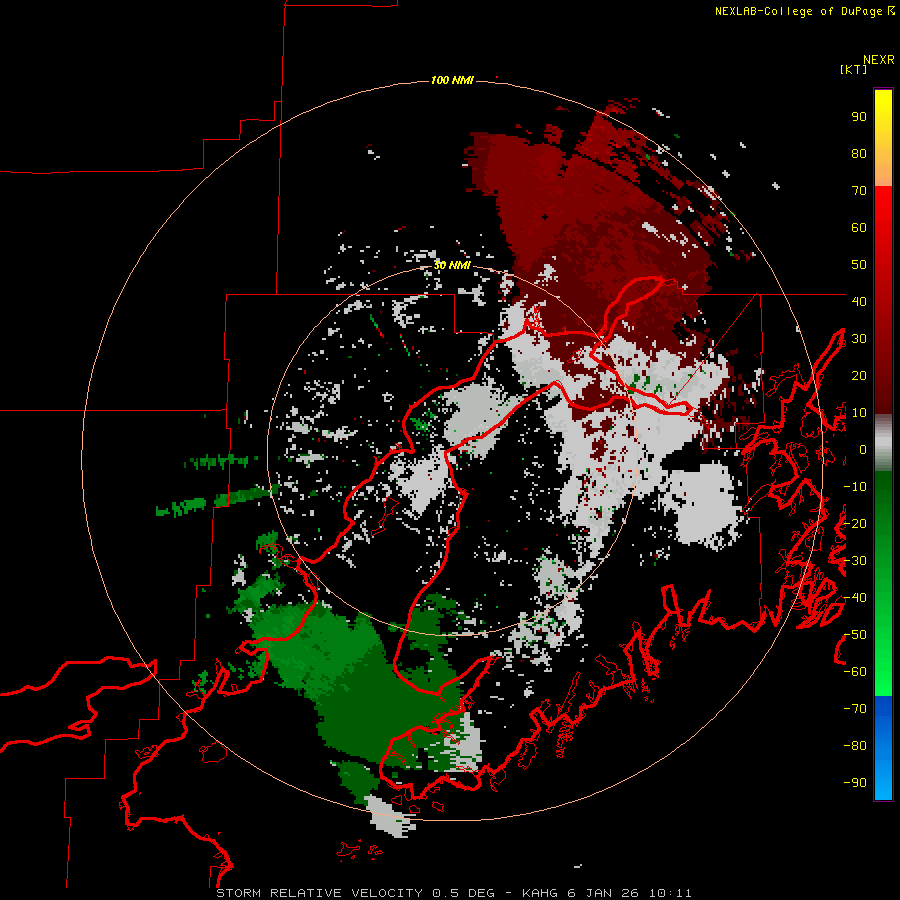Click the -80 value on the velocity scale
Viewport: 900px width, 900px height.
(x=855, y=746)
